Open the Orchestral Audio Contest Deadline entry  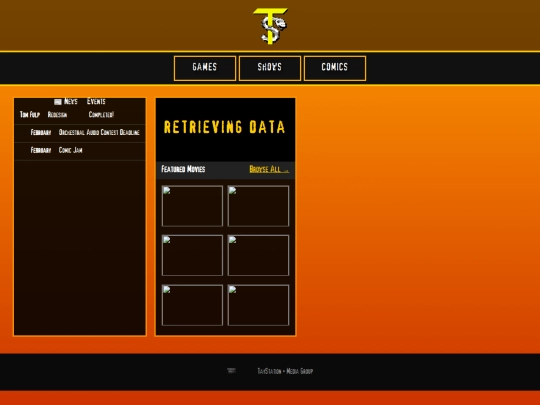tap(80, 133)
